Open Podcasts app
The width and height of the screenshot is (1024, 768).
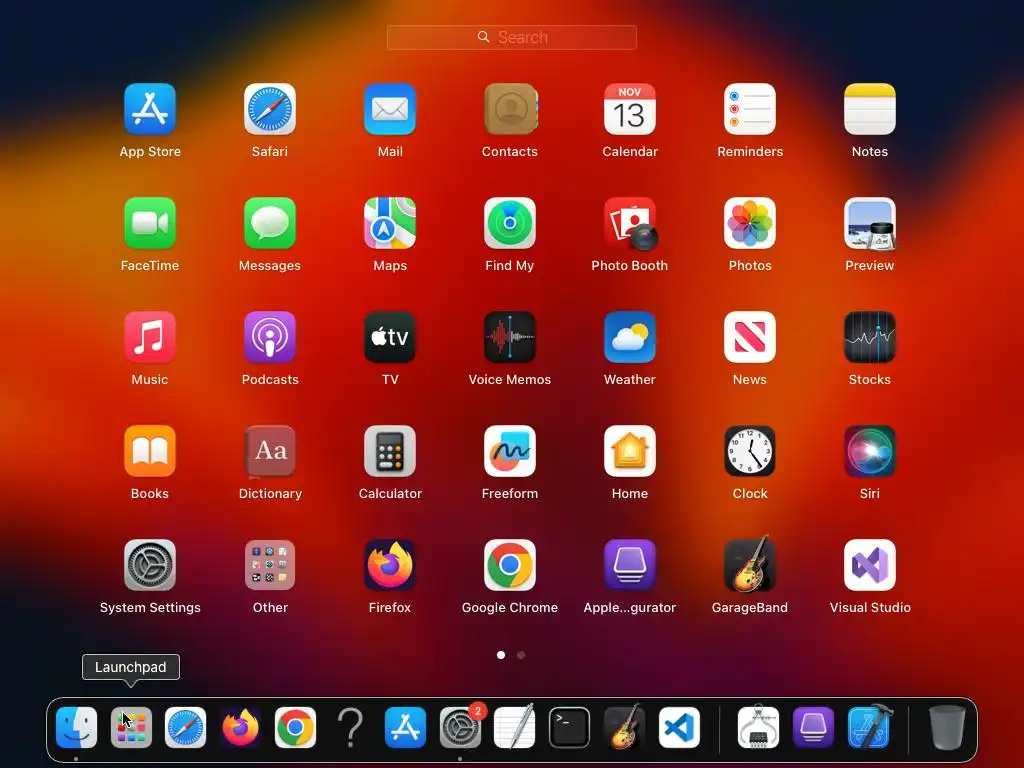click(270, 337)
